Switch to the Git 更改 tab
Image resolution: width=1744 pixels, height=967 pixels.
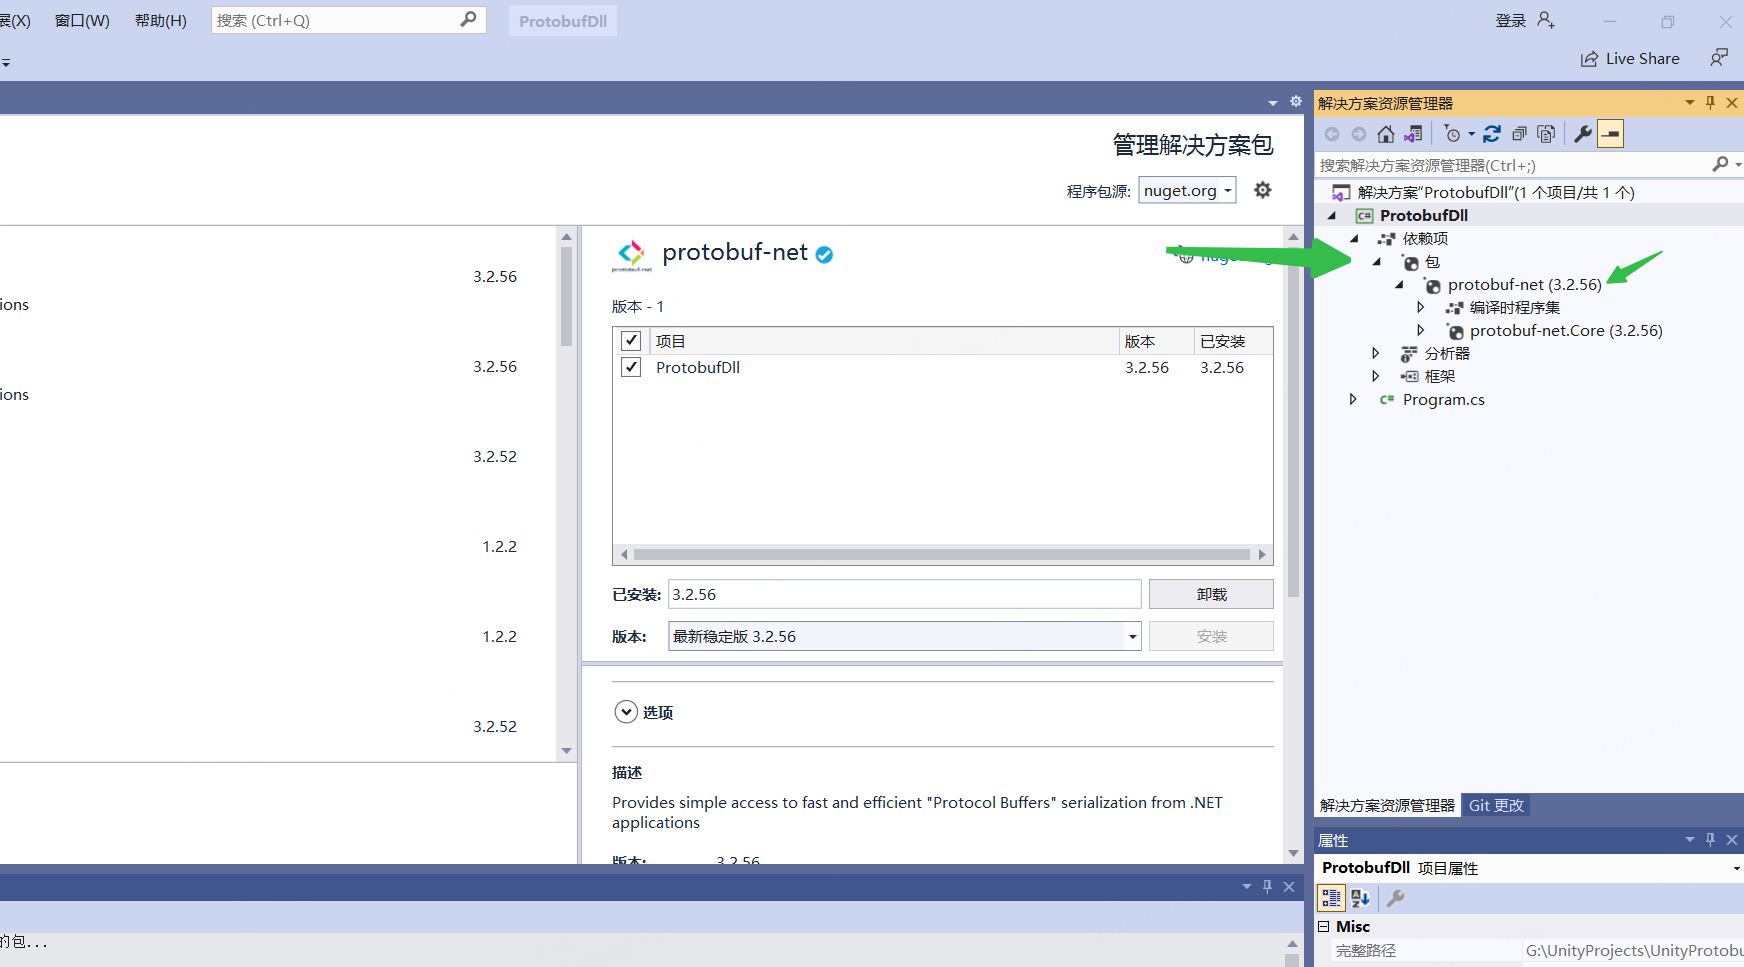1496,805
